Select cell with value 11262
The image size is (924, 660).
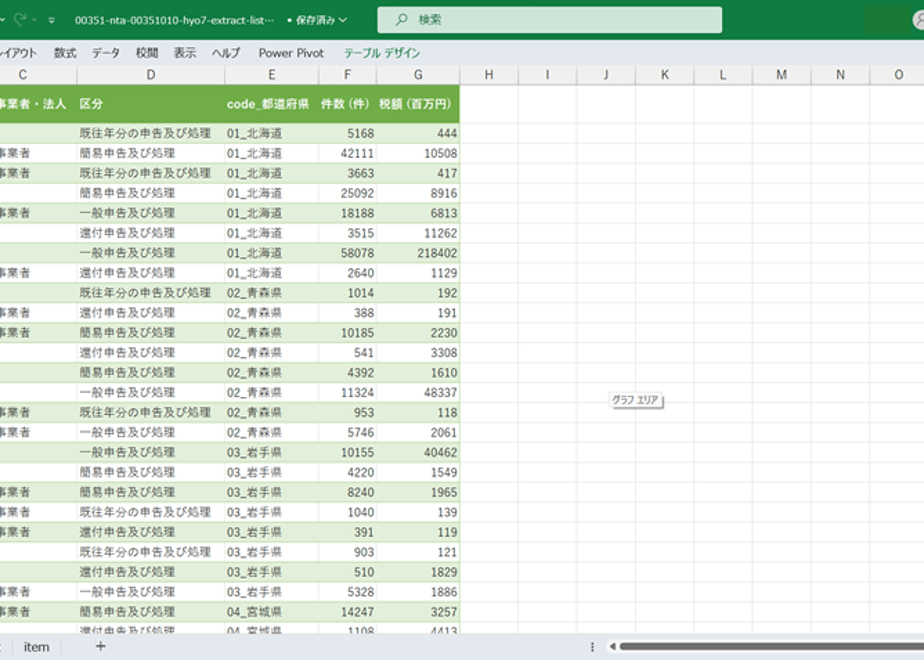click(418, 233)
